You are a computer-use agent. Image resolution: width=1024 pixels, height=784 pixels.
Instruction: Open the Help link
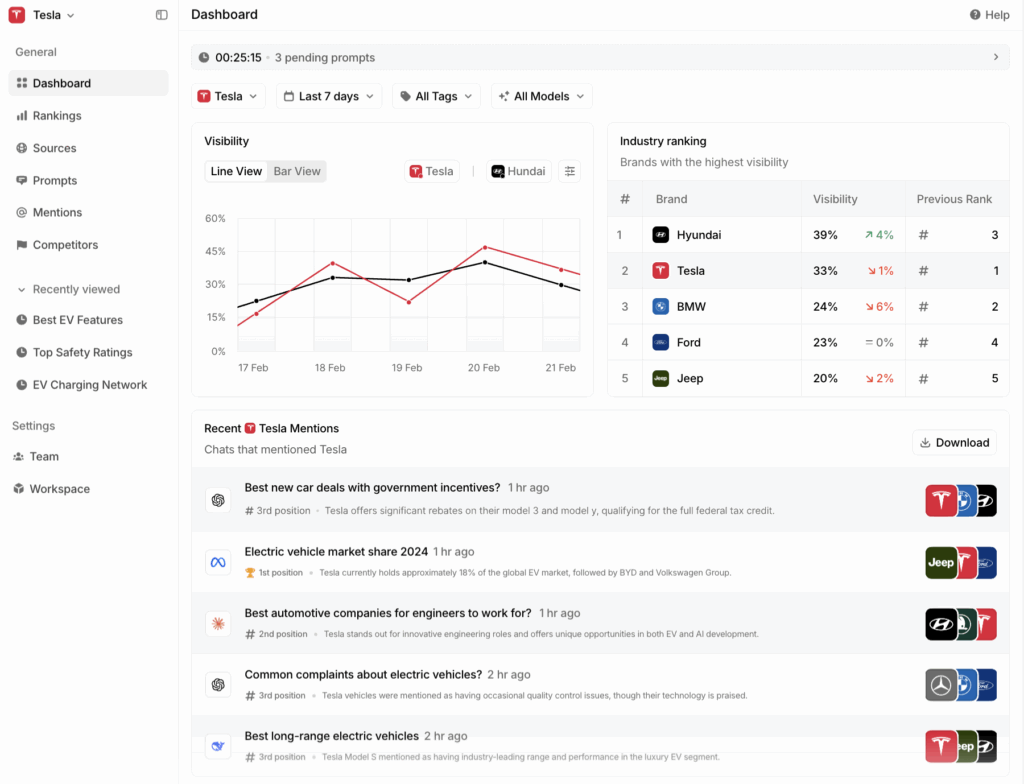989,15
